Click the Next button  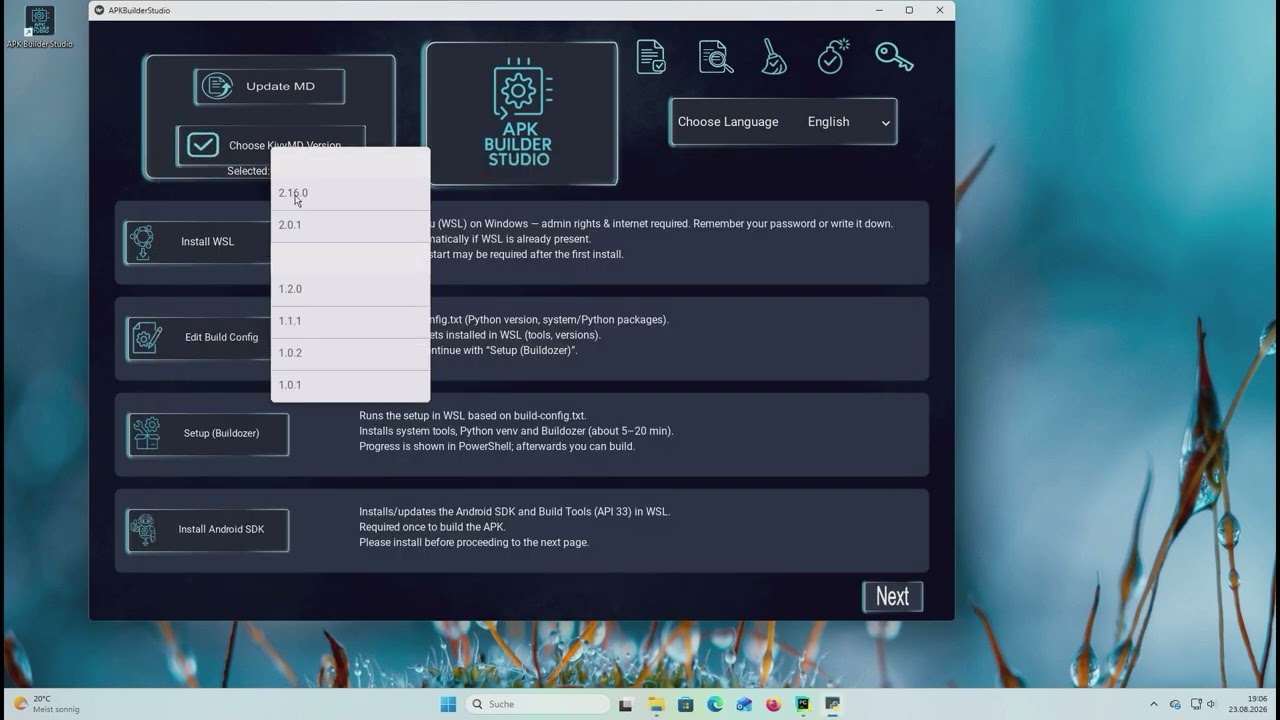(892, 597)
